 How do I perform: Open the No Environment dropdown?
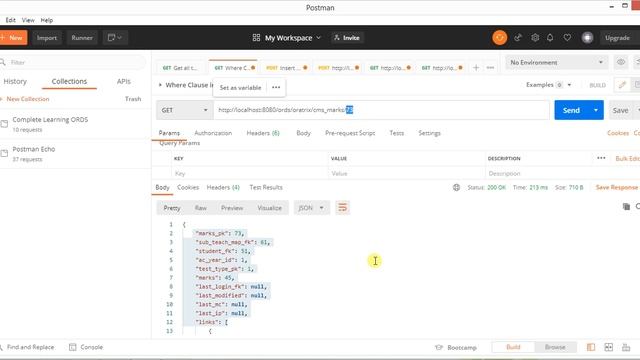click(x=557, y=62)
